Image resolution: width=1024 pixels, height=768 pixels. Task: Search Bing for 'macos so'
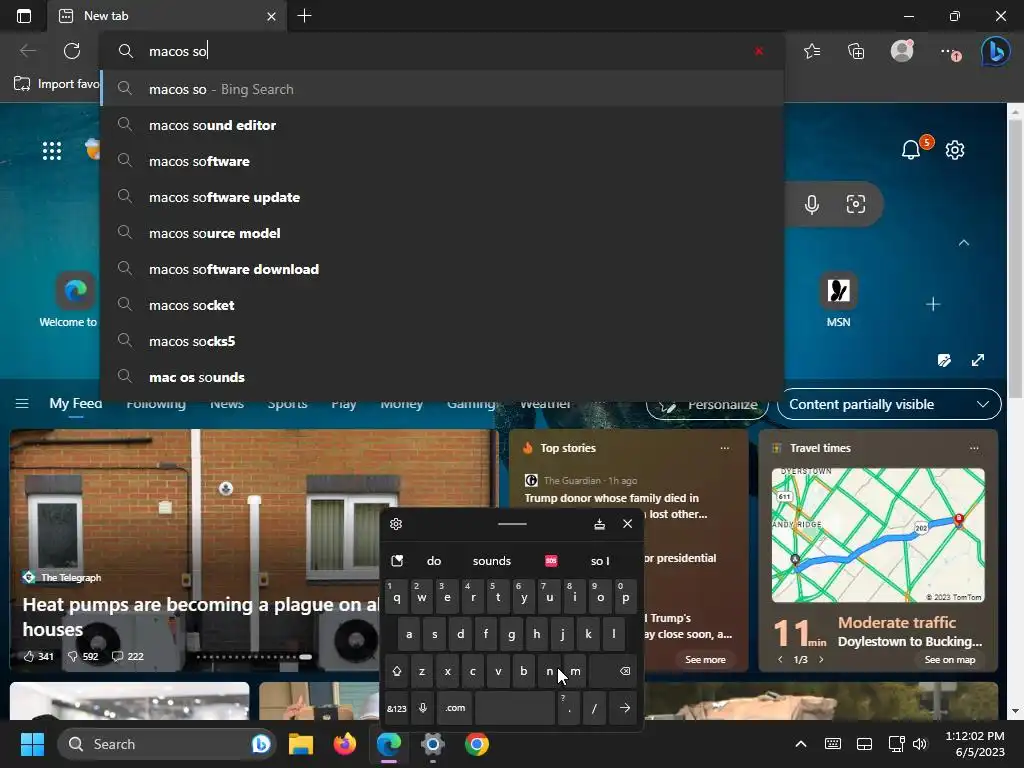(442, 89)
